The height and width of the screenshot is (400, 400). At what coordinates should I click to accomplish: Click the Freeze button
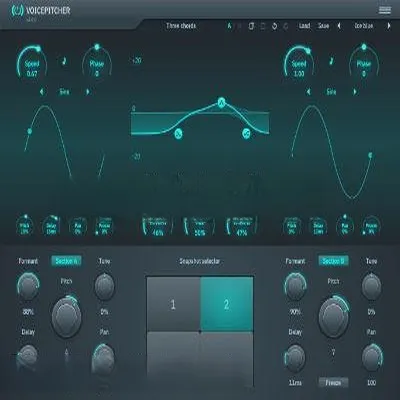(x=333, y=383)
